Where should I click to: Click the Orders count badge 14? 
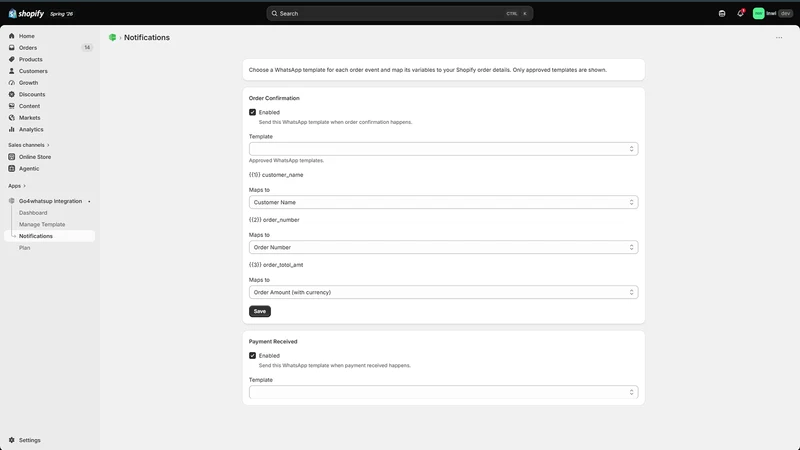[x=87, y=47]
